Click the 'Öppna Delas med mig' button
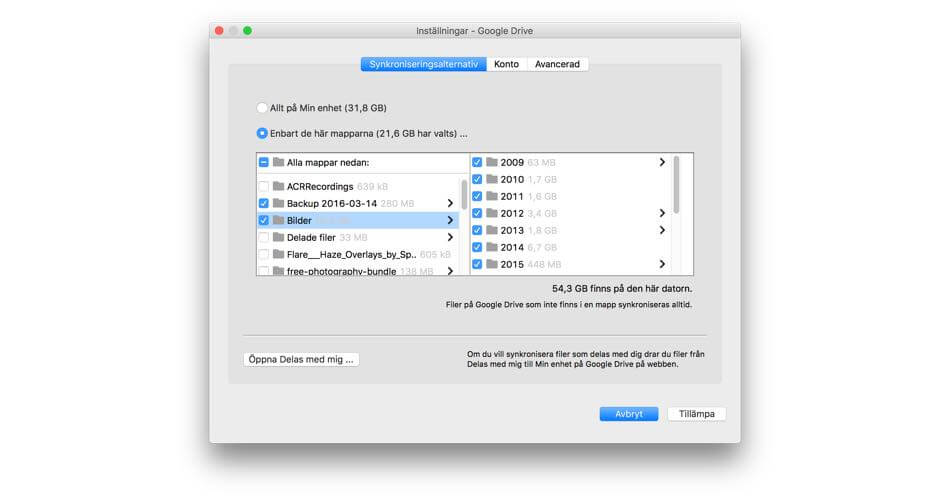 (x=301, y=359)
